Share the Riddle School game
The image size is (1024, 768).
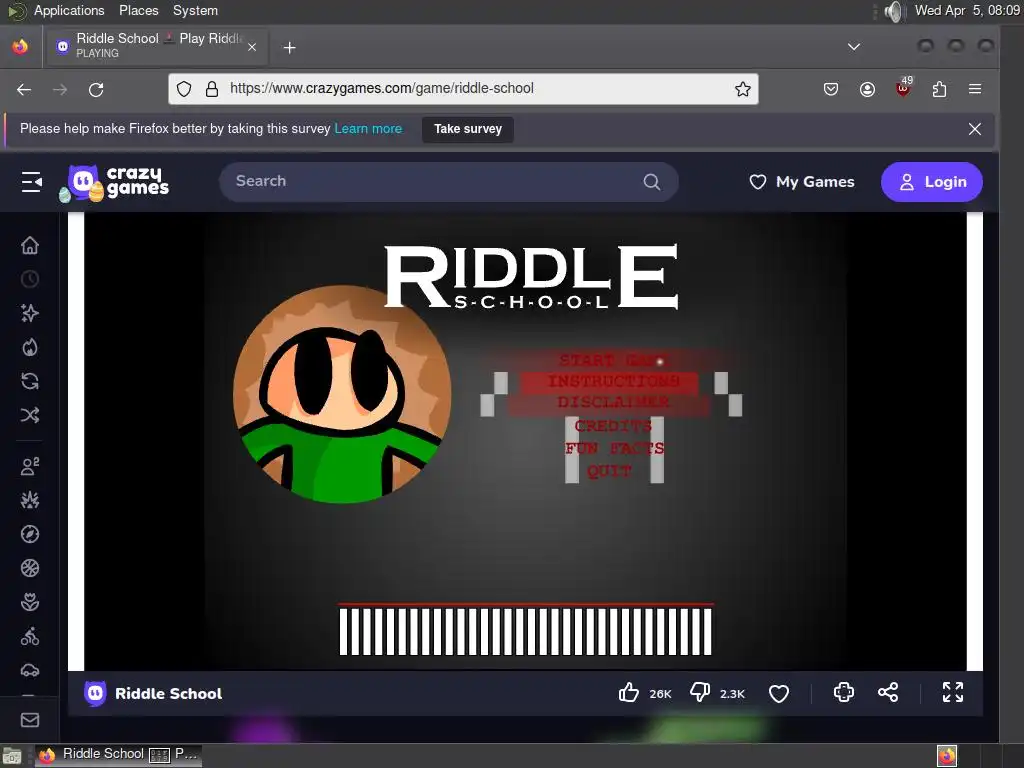pyautogui.click(x=888, y=692)
